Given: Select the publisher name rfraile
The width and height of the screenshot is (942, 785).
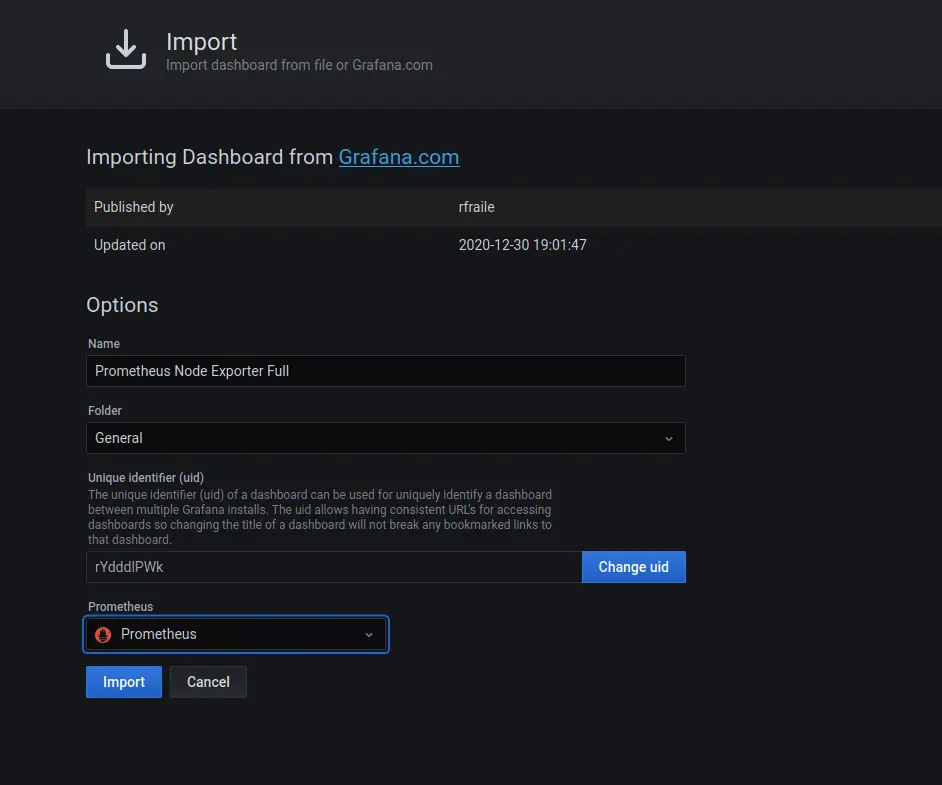Looking at the screenshot, I should click(476, 207).
